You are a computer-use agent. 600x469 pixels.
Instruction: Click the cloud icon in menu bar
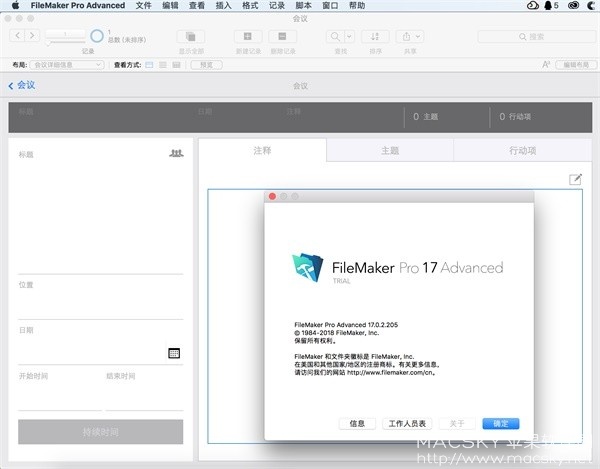click(533, 5)
